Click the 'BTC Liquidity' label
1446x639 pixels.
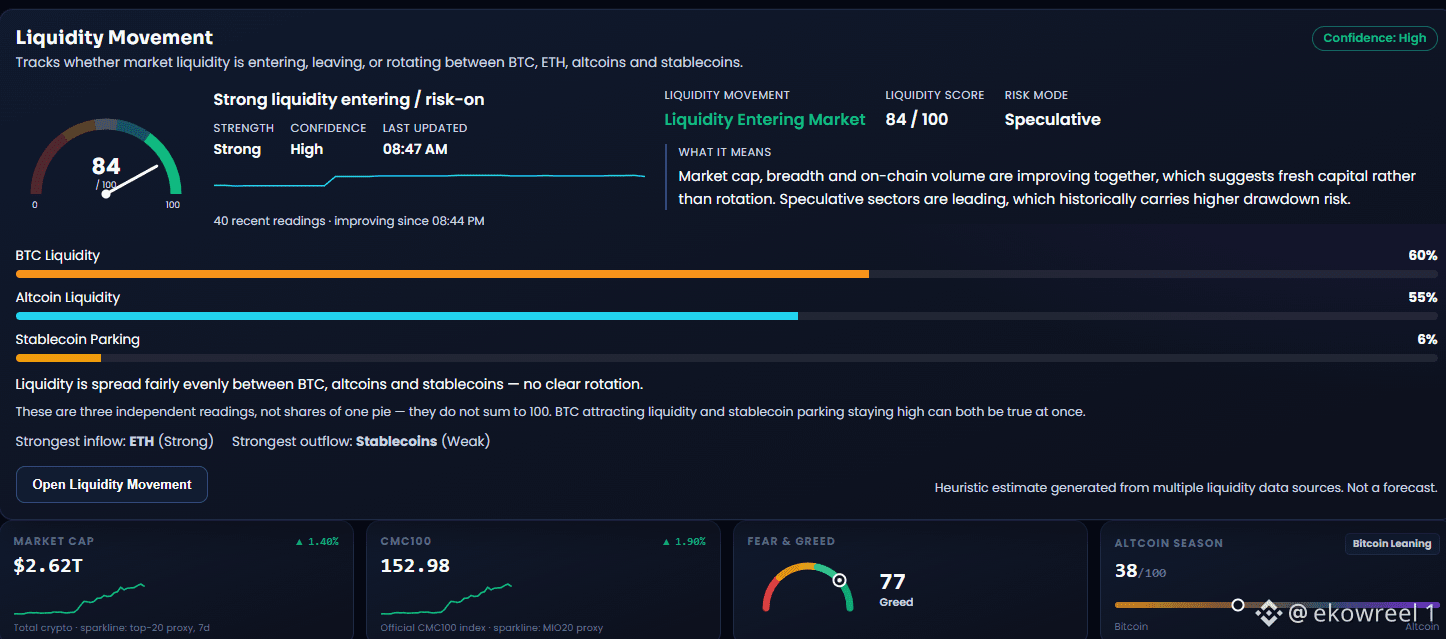click(58, 255)
